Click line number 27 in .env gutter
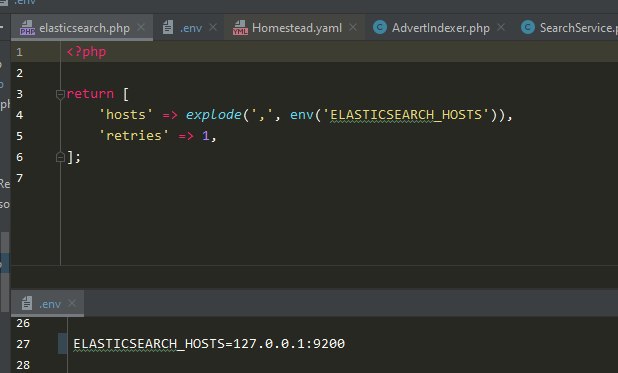This screenshot has height=373, width=618. (x=23, y=344)
